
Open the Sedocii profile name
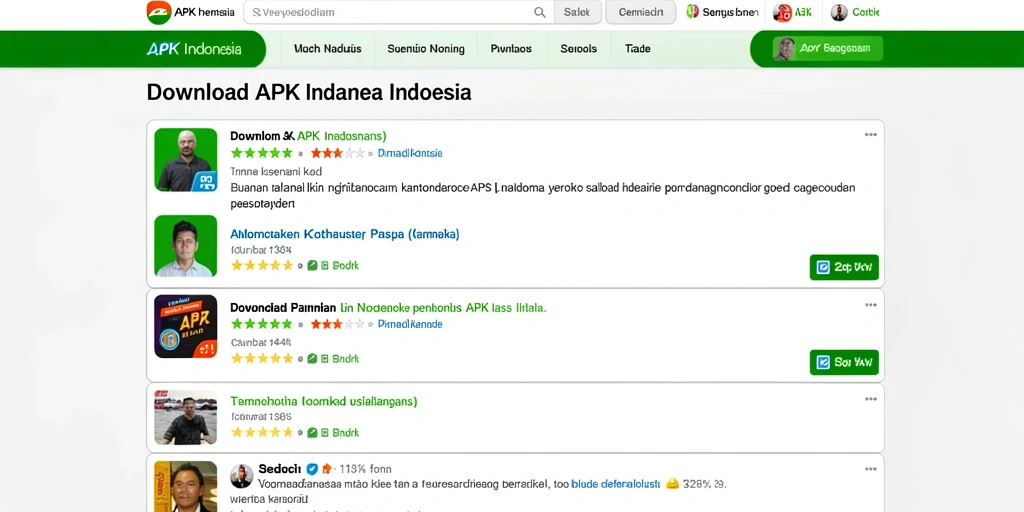click(x=280, y=469)
